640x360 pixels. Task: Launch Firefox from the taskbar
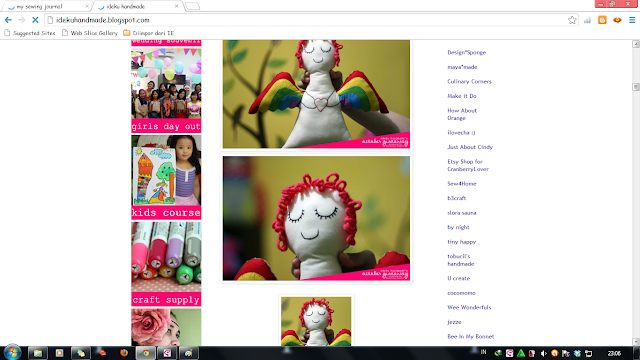[x=124, y=353]
